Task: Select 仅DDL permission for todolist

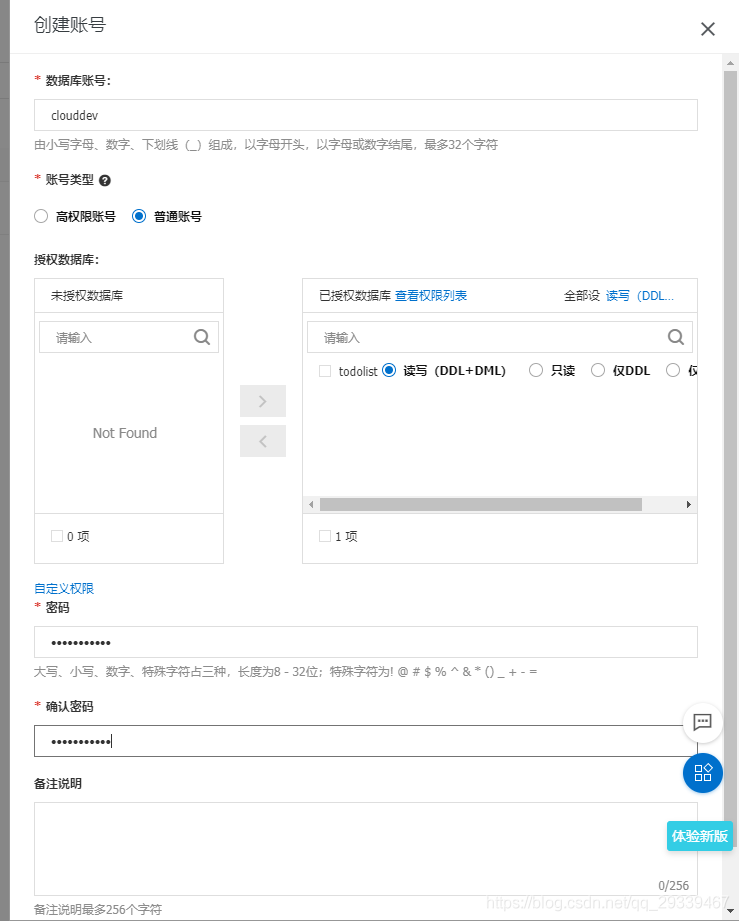Action: (x=598, y=370)
